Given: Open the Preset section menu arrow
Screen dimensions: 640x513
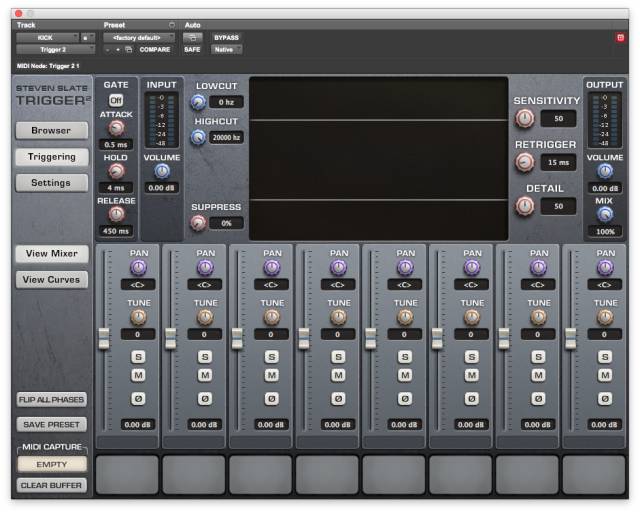Looking at the screenshot, I should (x=172, y=25).
